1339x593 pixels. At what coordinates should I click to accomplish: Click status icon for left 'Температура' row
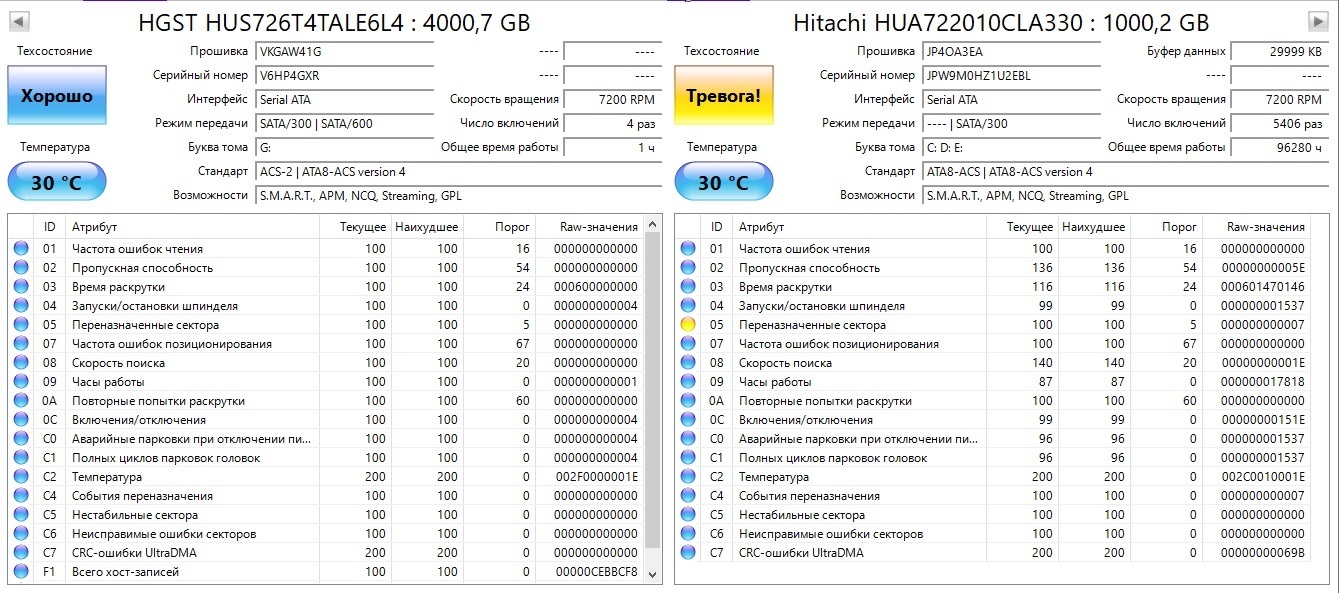(x=21, y=477)
